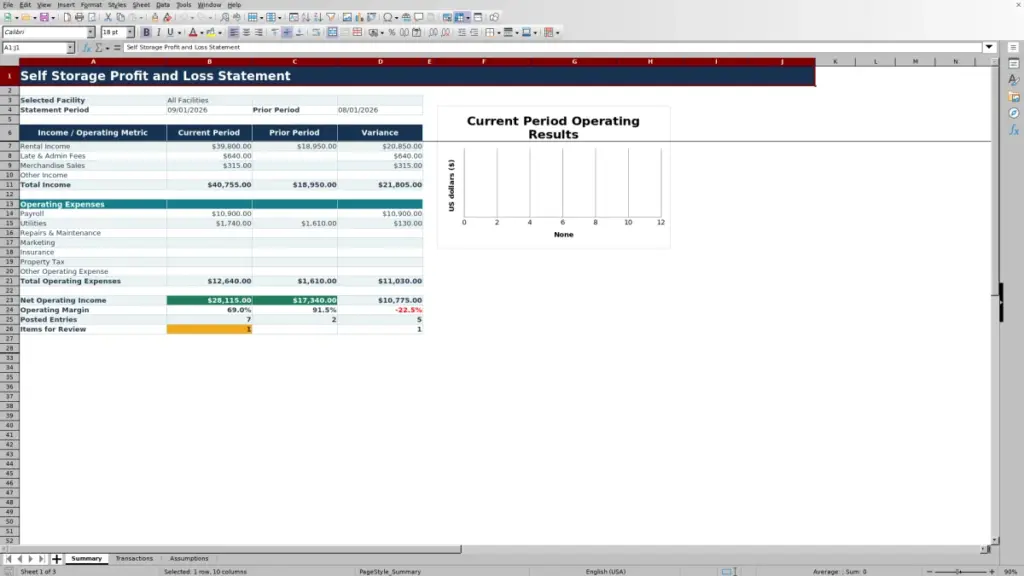Screen dimensions: 1024x576
Task: Click the Merge and Center Cells icon
Action: pyautogui.click(x=332, y=33)
